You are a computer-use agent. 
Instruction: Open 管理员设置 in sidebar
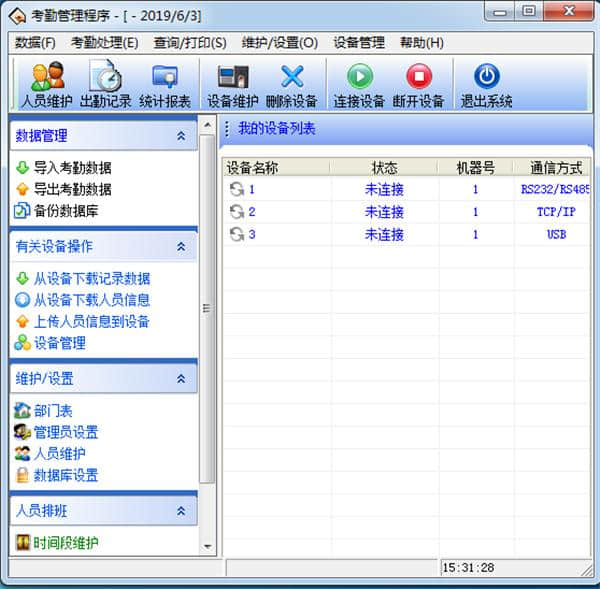(x=66, y=432)
